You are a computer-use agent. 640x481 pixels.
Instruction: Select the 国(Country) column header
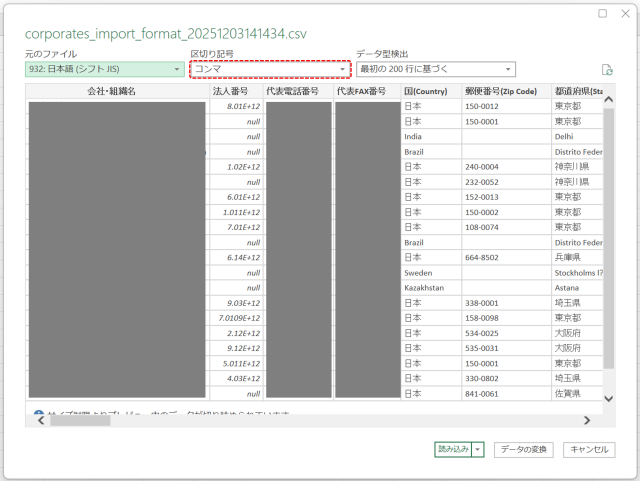tap(431, 91)
